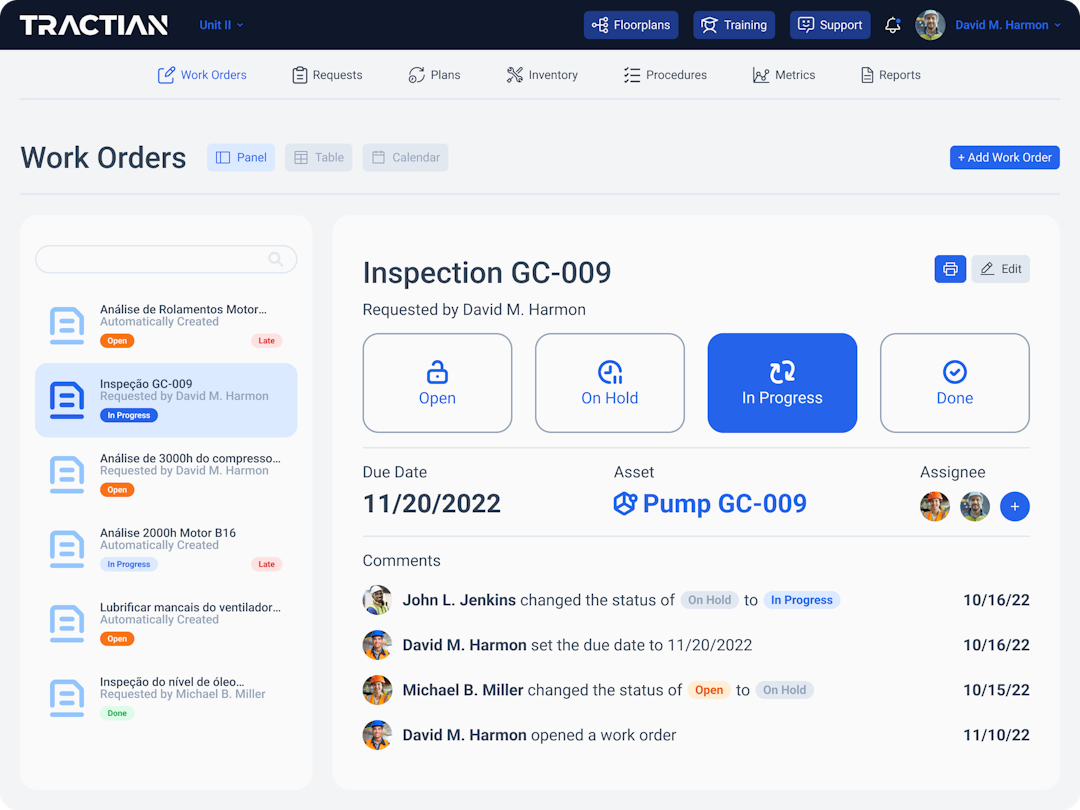Expand the Unit II dropdown
This screenshot has width=1080, height=810.
[221, 25]
